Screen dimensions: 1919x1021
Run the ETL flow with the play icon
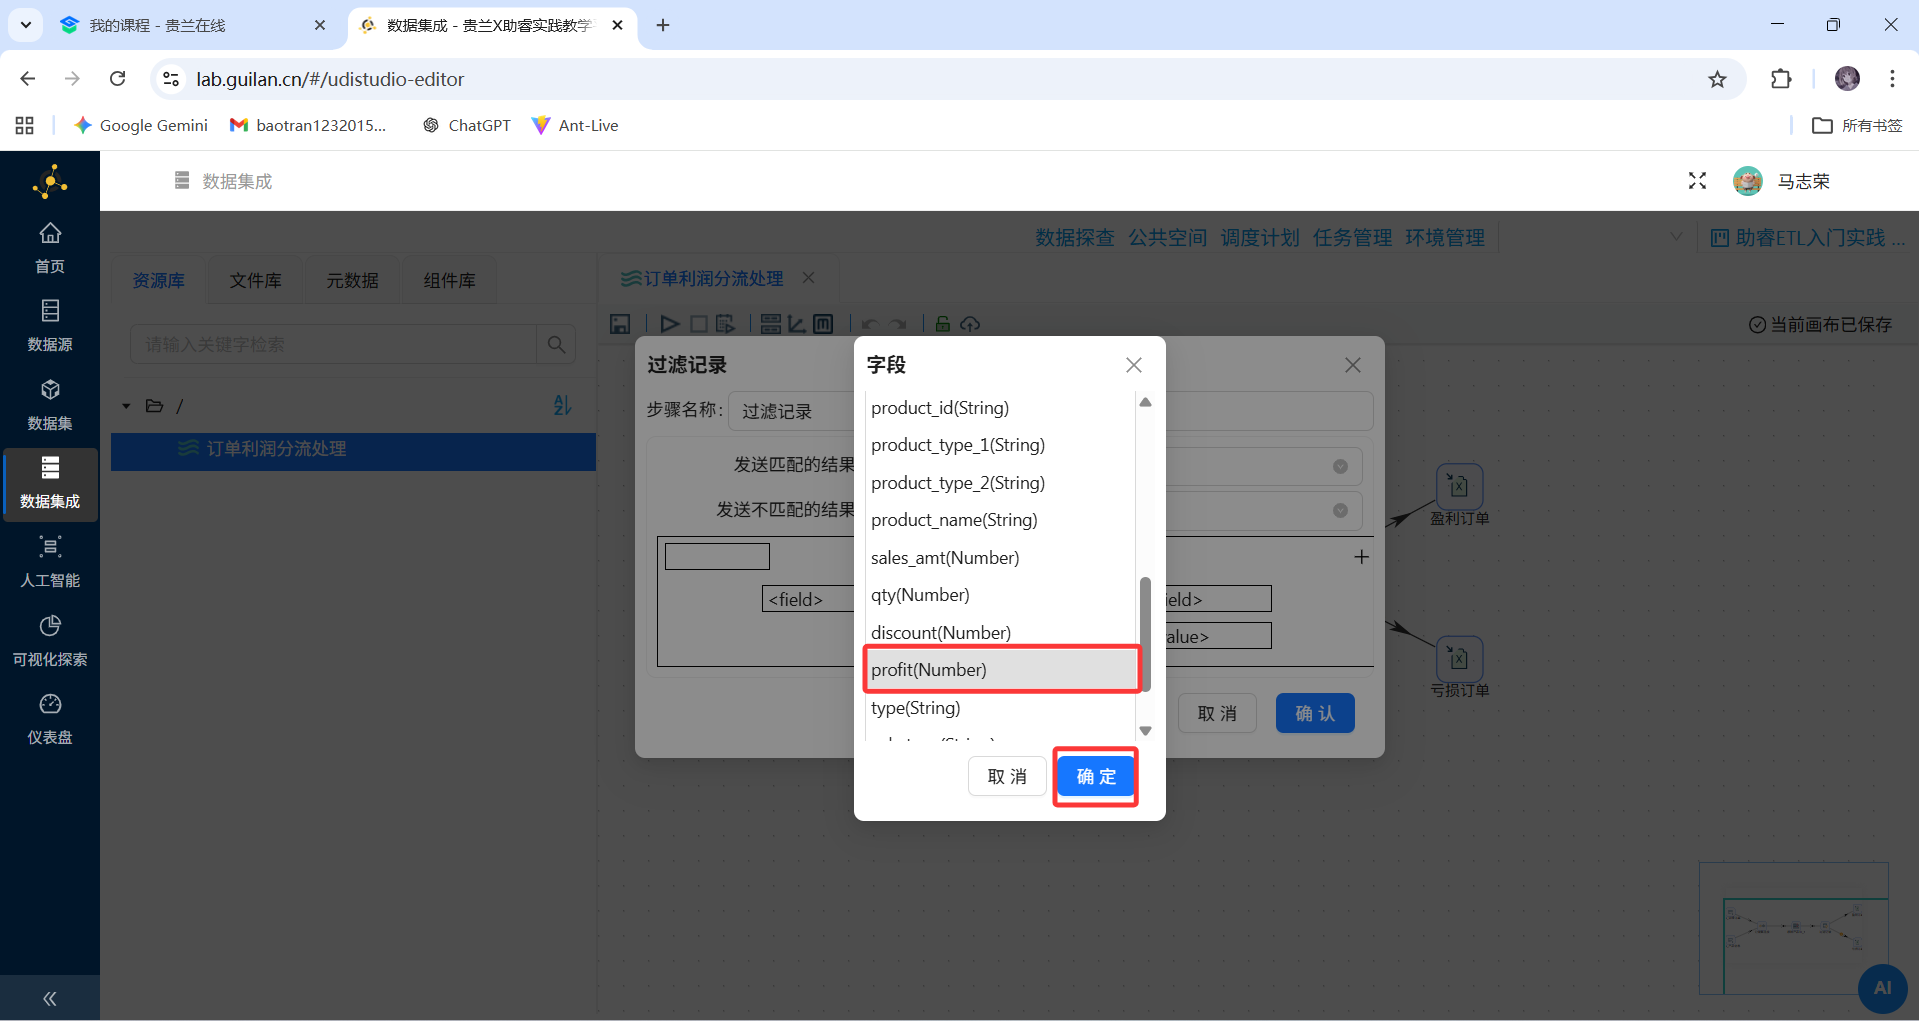pyautogui.click(x=669, y=323)
